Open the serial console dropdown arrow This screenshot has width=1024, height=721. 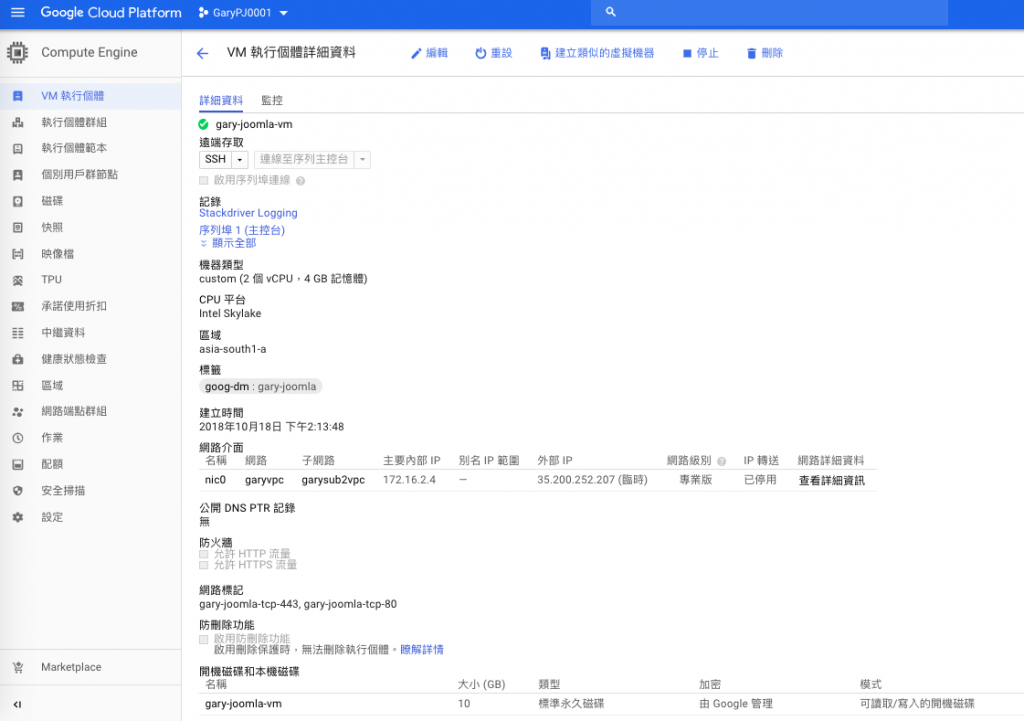[362, 159]
